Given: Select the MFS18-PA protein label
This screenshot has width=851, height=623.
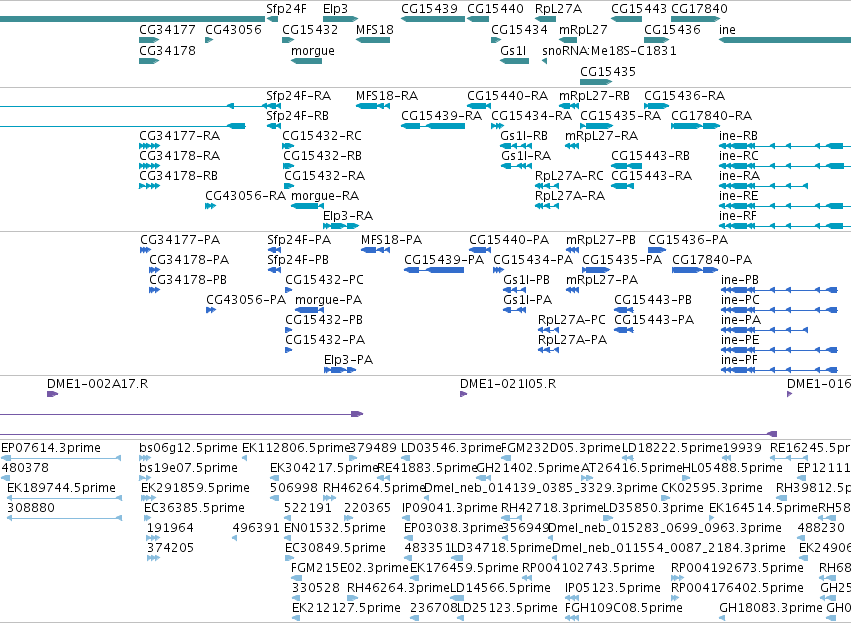Looking at the screenshot, I should (391, 240).
